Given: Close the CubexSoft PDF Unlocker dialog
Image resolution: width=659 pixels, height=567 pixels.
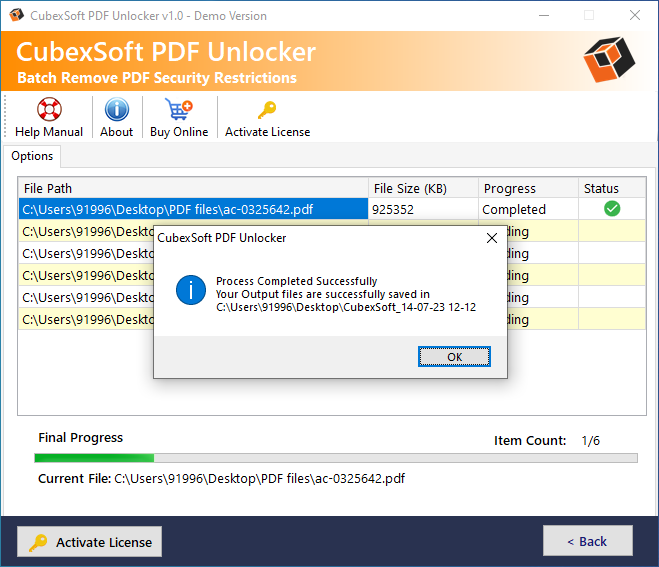Looking at the screenshot, I should pos(491,238).
